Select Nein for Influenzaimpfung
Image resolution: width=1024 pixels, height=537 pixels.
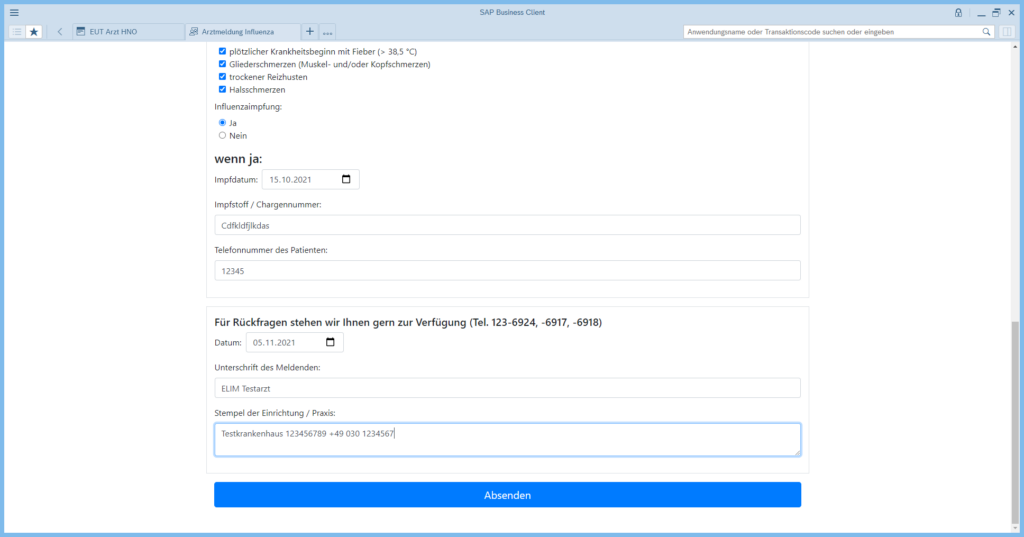click(223, 135)
